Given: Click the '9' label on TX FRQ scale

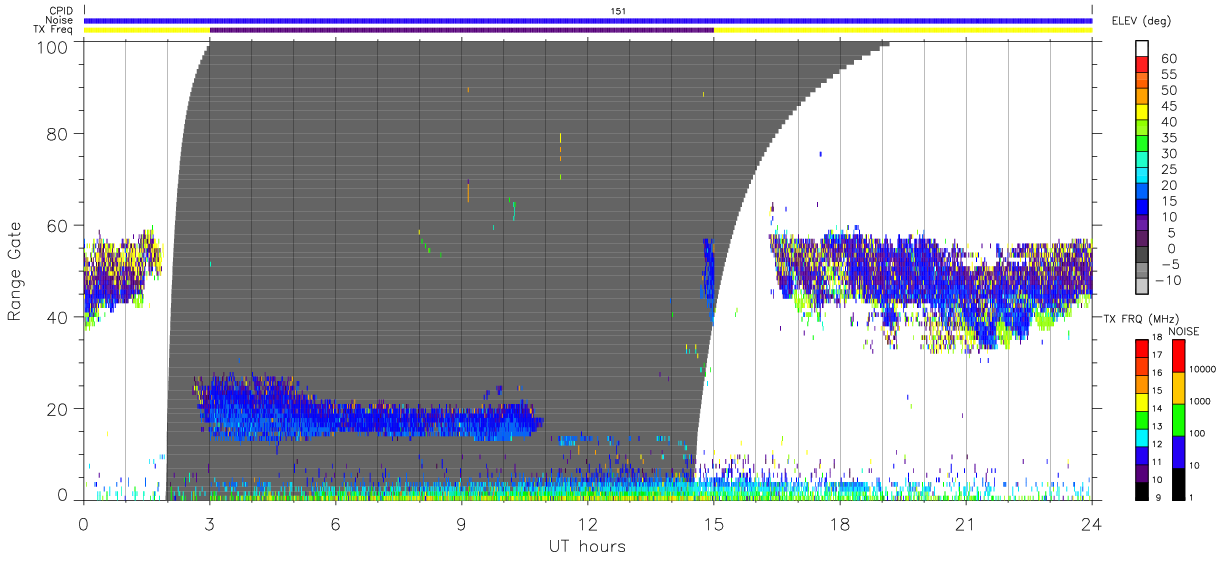Looking at the screenshot, I should click(x=1158, y=496).
